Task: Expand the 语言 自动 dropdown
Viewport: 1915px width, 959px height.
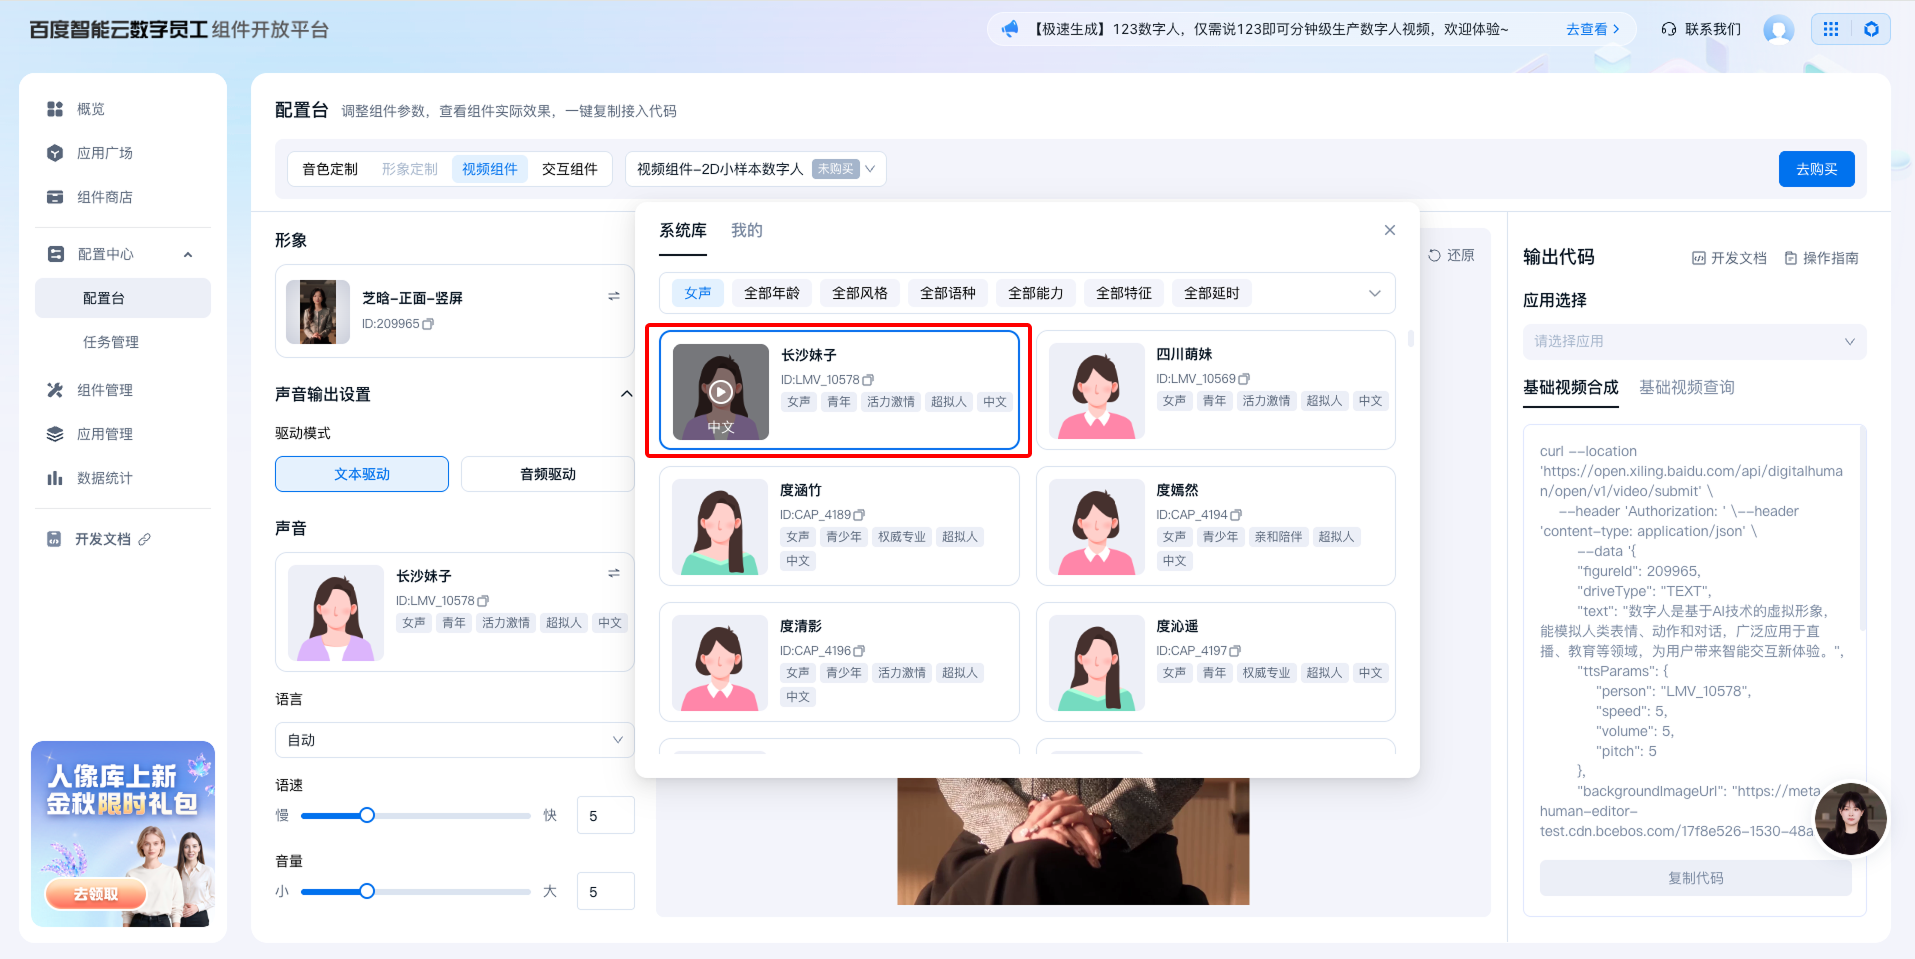Action: 454,740
